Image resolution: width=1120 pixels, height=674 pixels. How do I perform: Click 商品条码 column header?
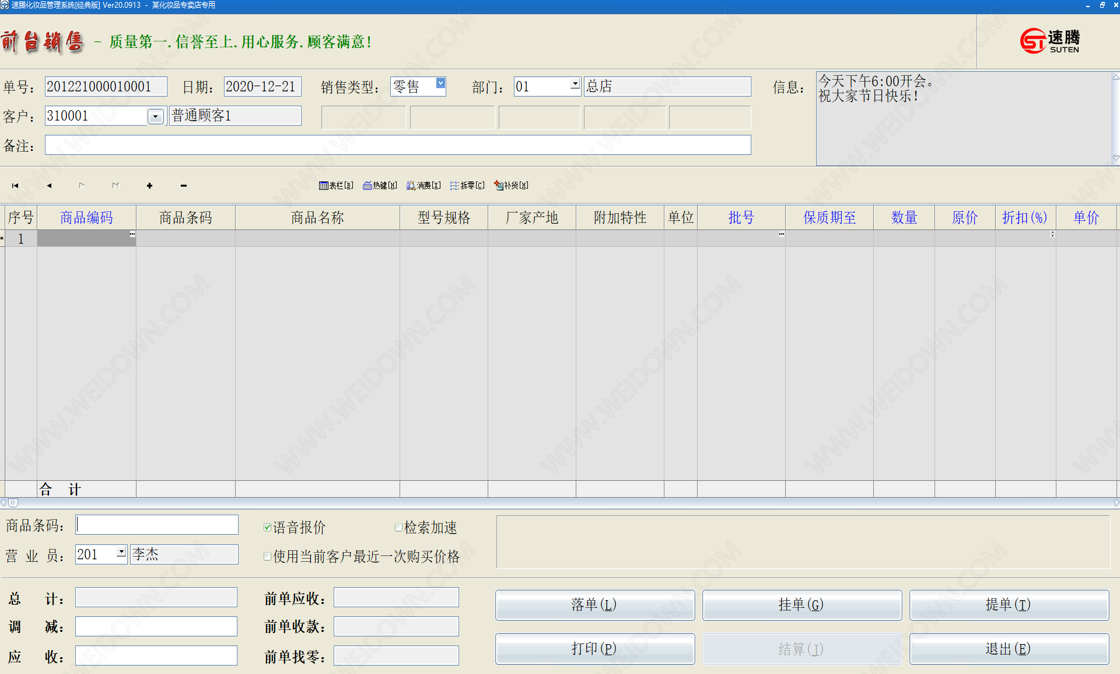point(186,218)
